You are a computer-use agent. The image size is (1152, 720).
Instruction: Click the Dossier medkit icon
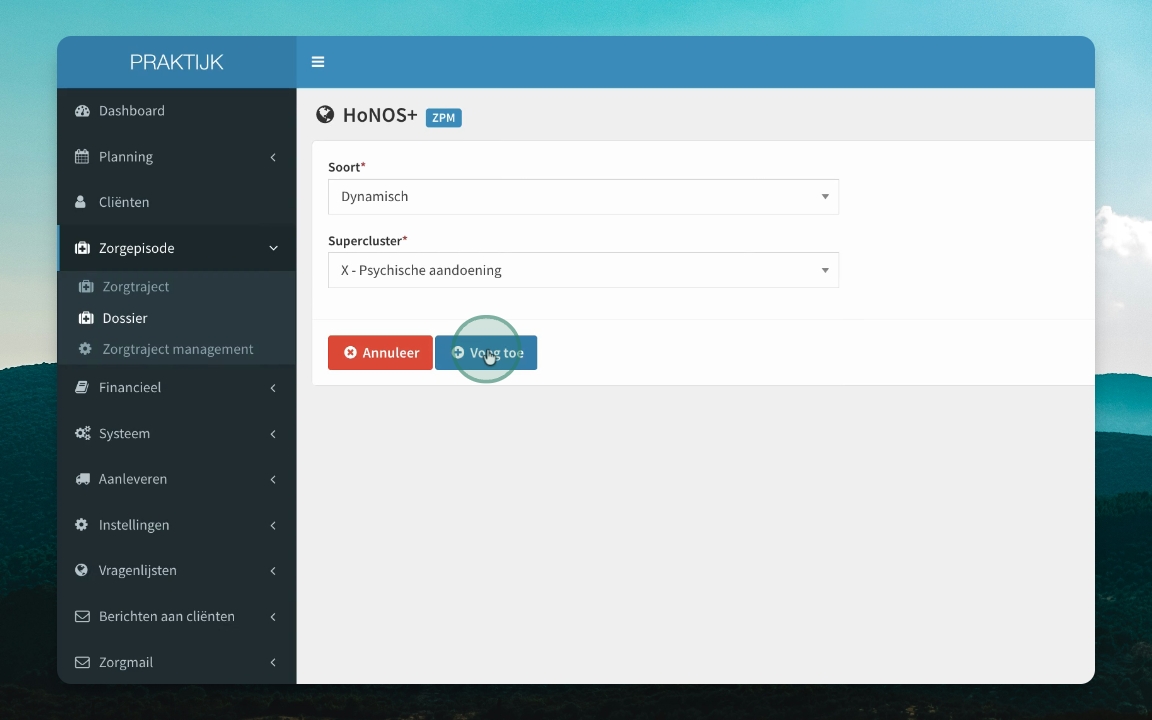tap(86, 318)
